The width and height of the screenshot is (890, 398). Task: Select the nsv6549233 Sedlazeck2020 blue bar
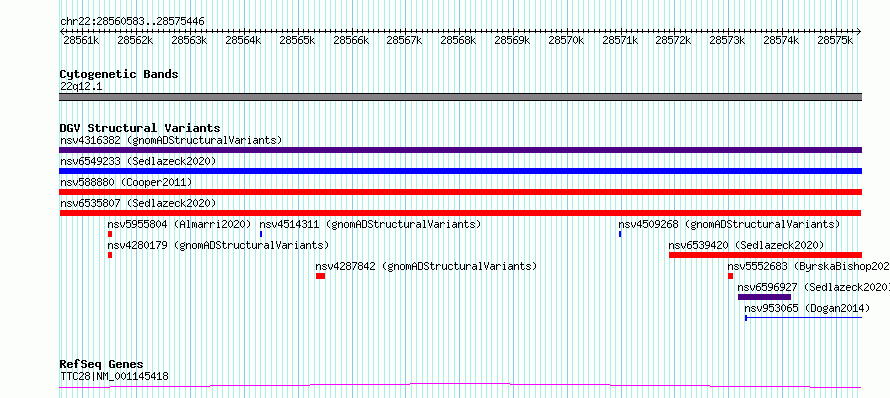pos(460,171)
